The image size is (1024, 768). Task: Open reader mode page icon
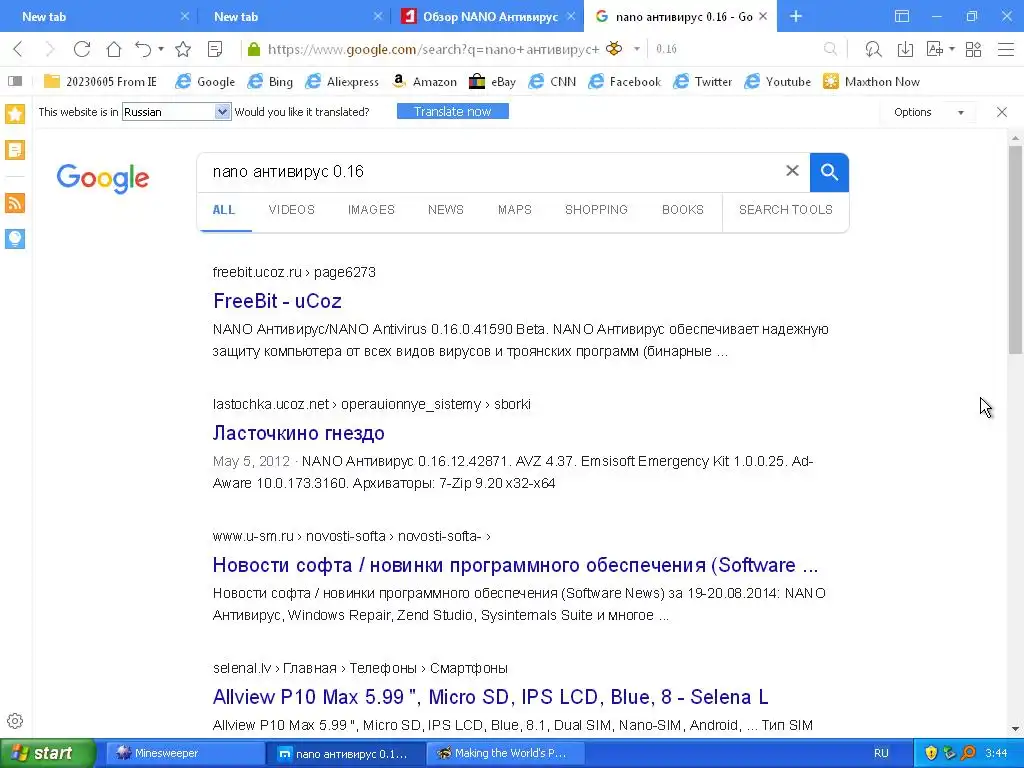tap(215, 49)
